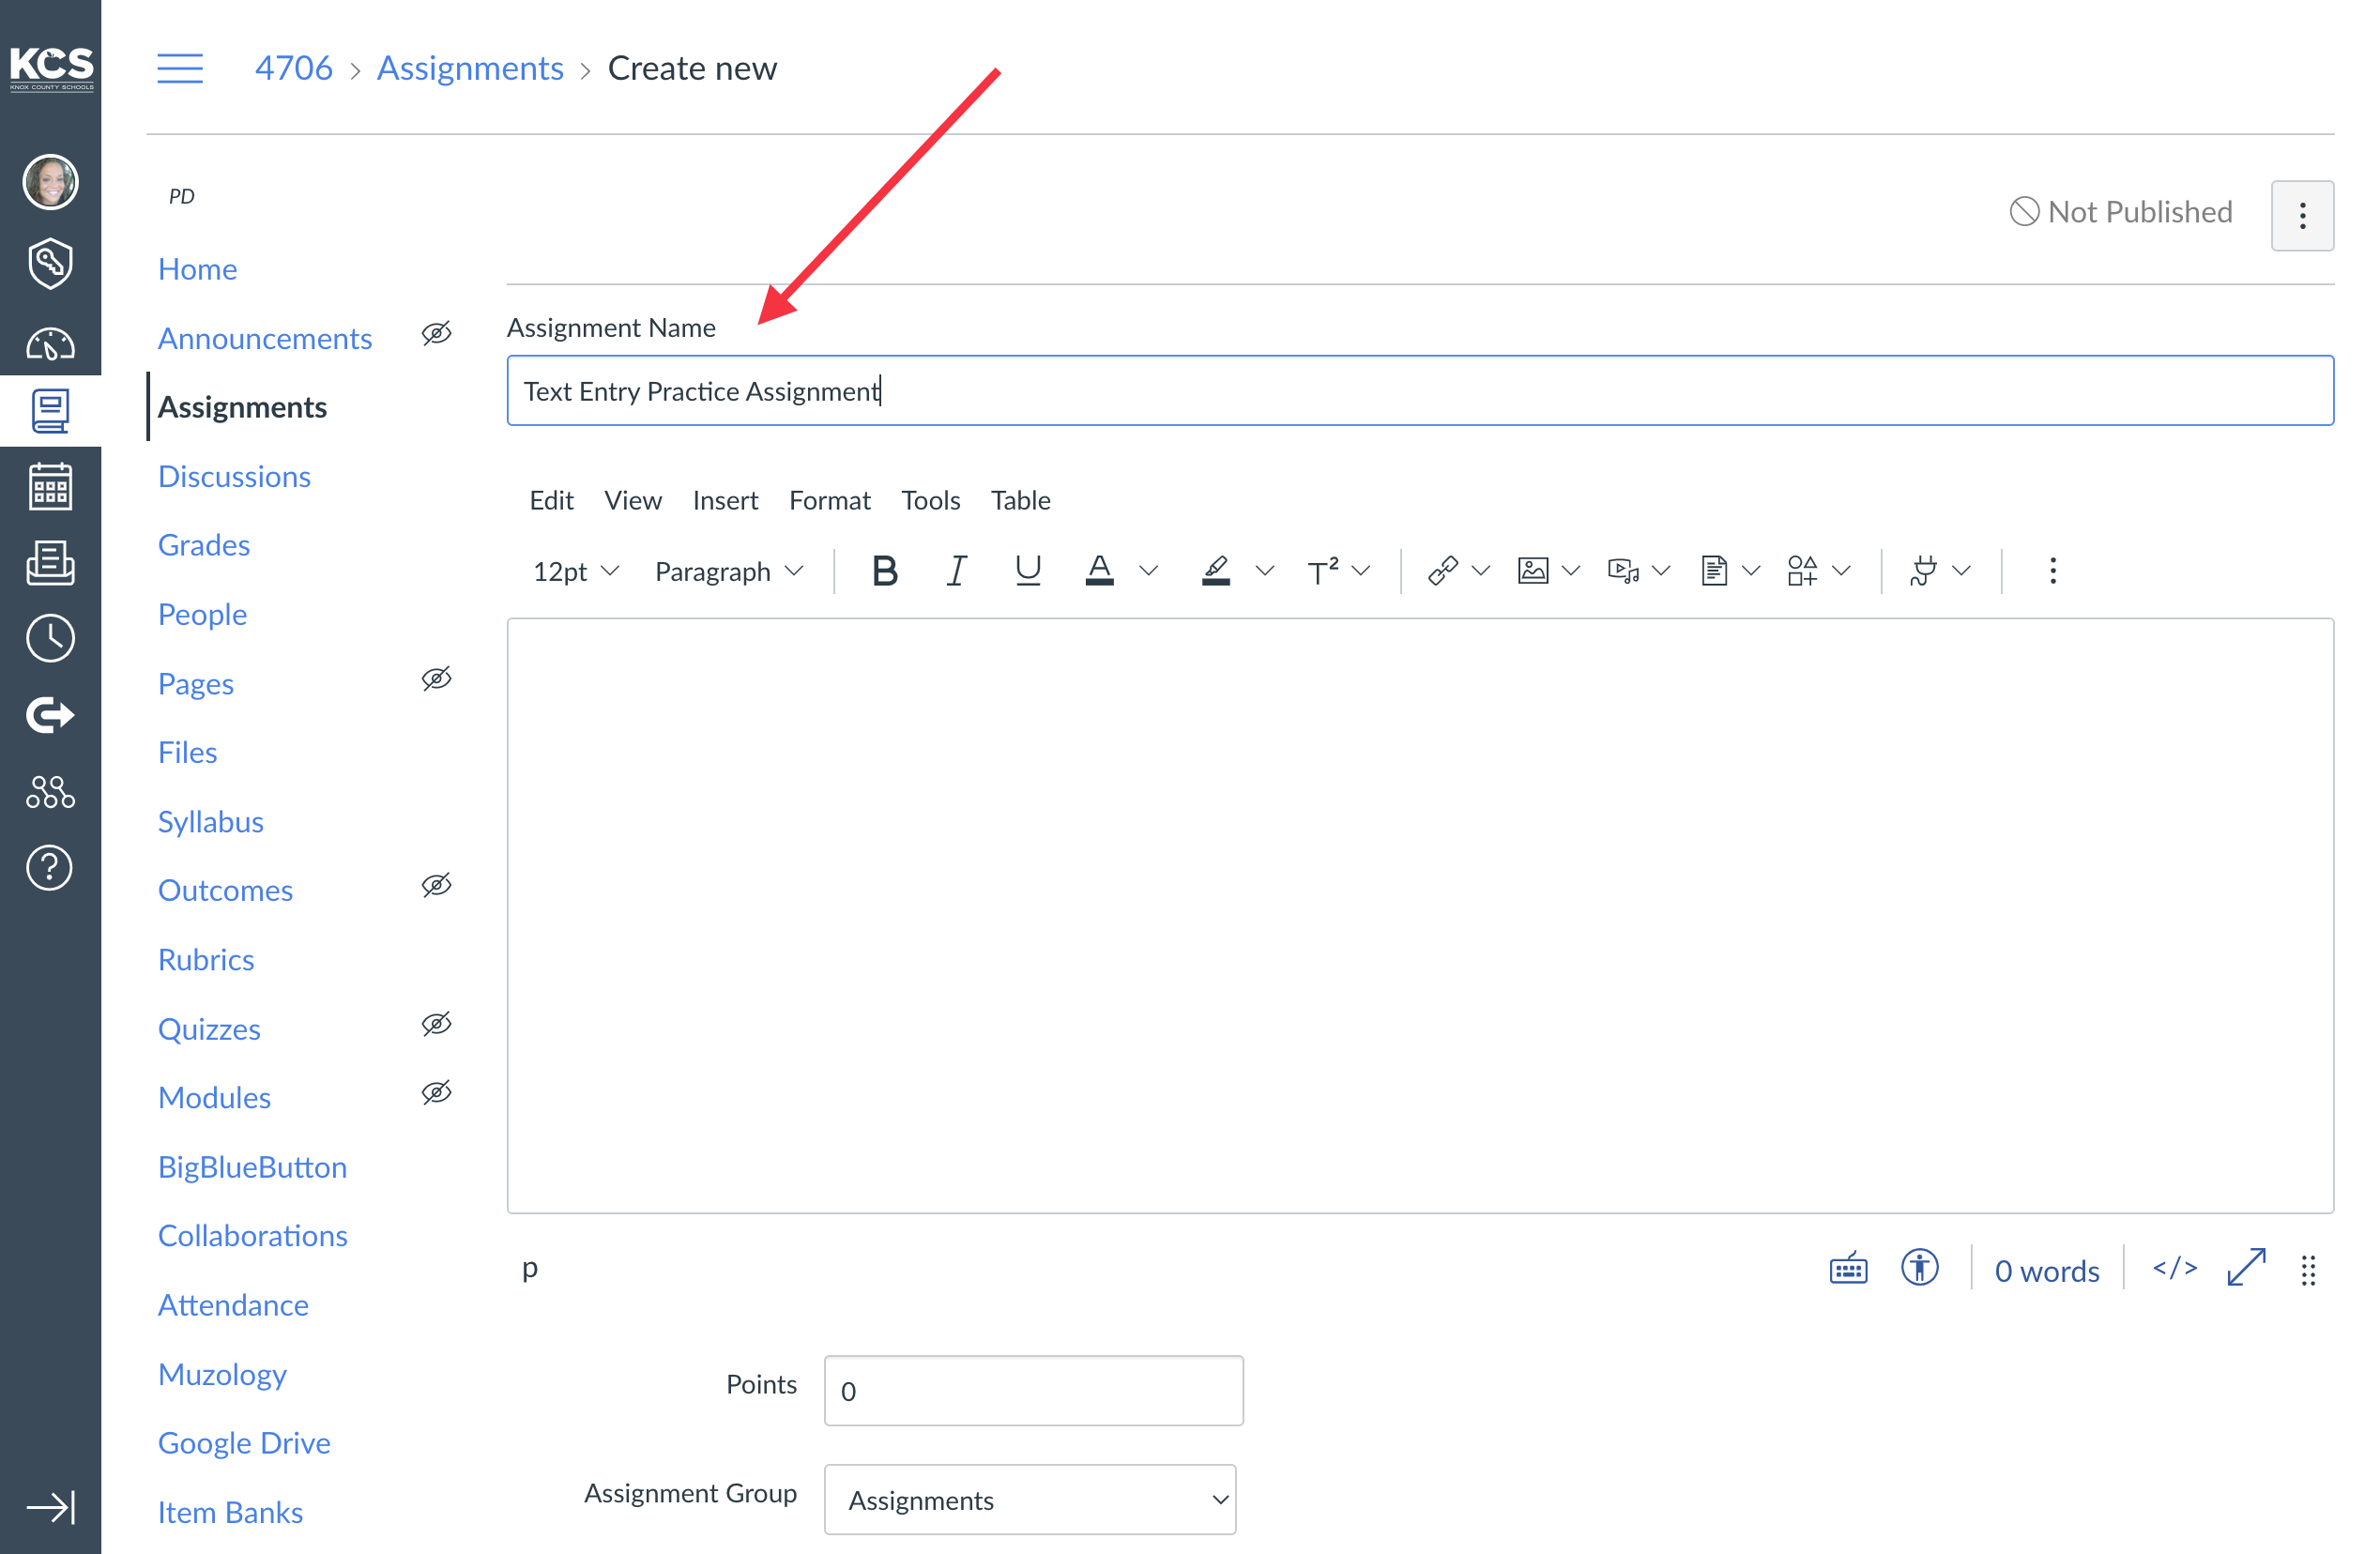Open the Calendar icon in global nav
The width and height of the screenshot is (2380, 1554).
pos(50,487)
